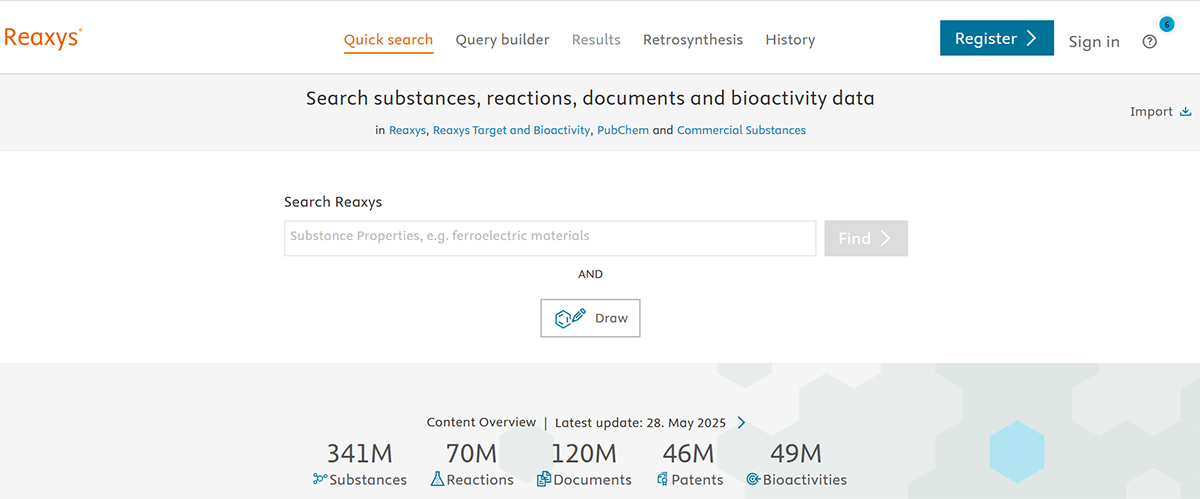This screenshot has height=499, width=1200.
Task: Click the Substances molecule icon
Action: 320,479
